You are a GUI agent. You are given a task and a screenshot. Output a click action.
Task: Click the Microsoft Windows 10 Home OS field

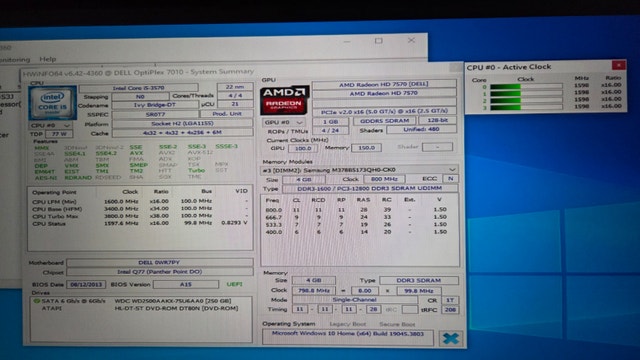click(348, 338)
